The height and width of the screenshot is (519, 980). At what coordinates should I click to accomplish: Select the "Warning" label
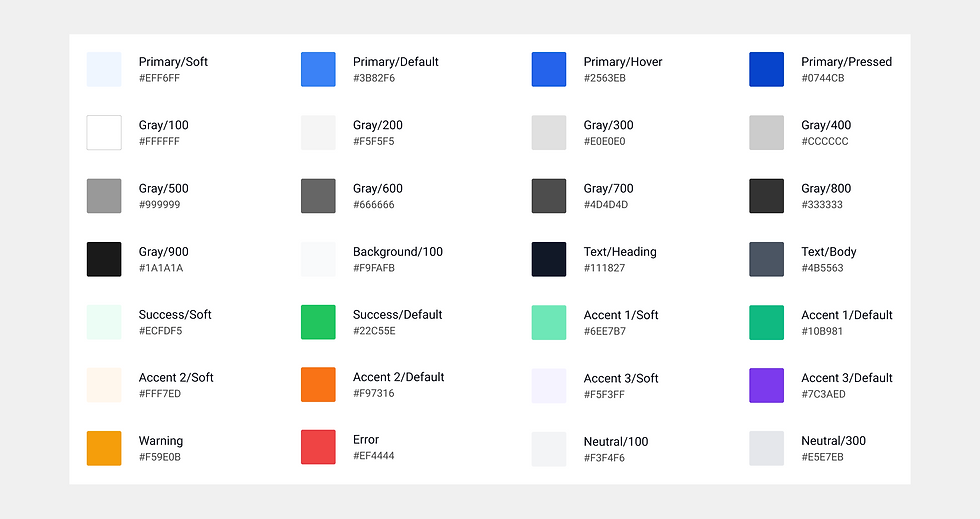(x=161, y=441)
